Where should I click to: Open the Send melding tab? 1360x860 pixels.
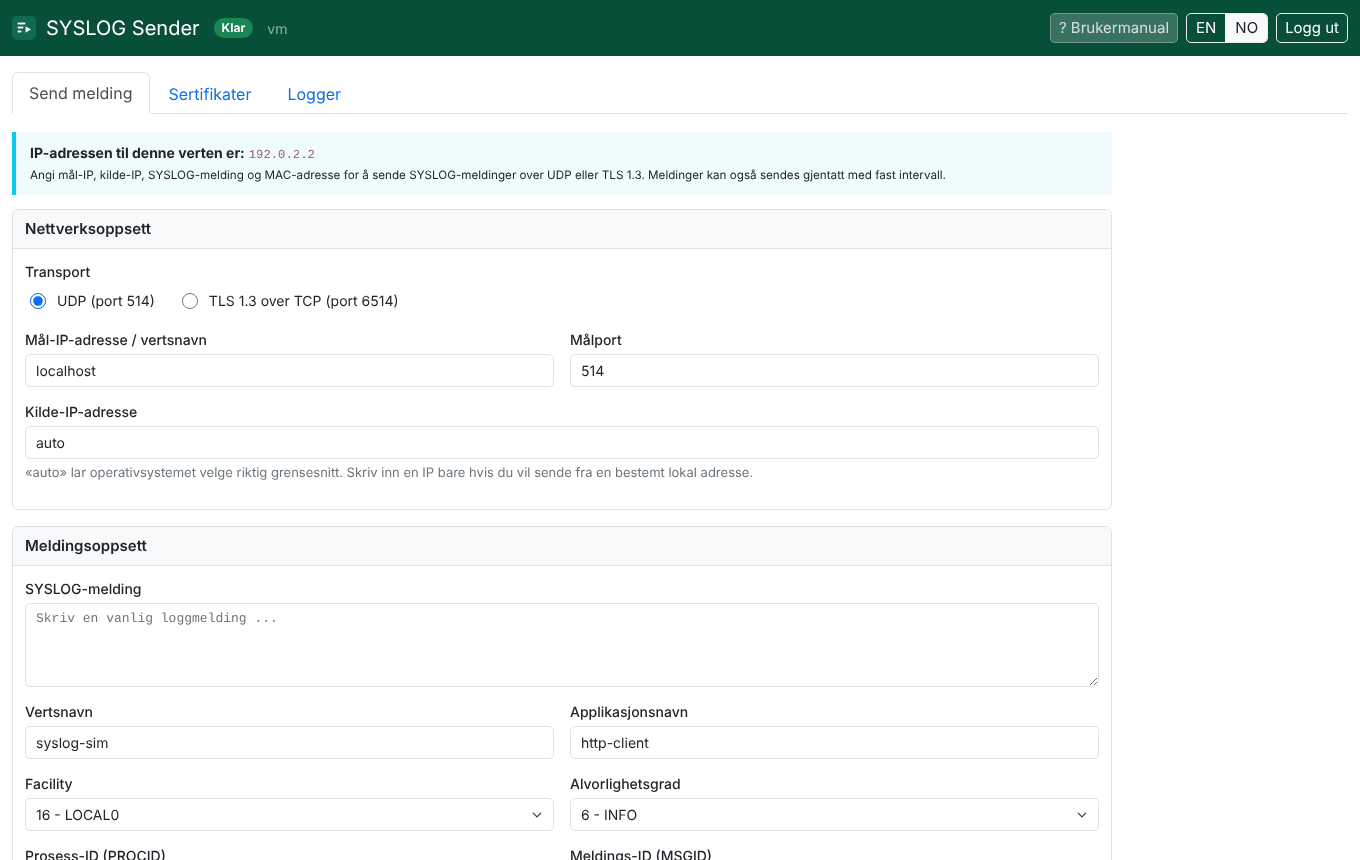81,93
